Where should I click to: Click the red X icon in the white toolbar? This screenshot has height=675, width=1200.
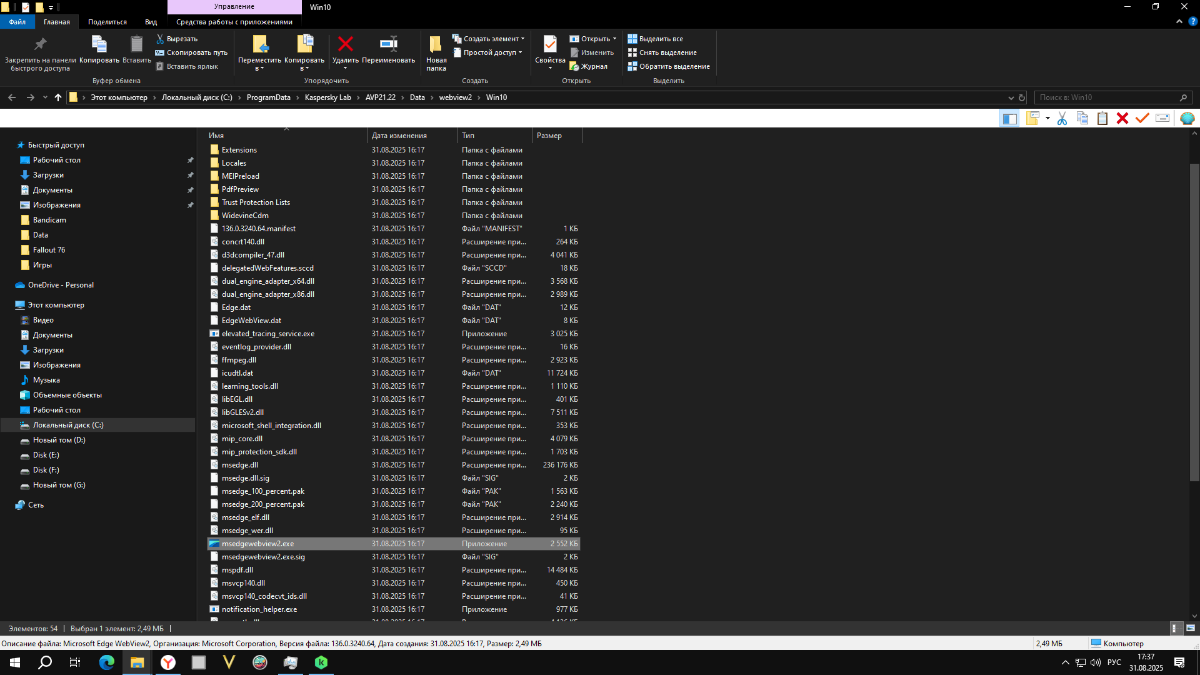(1122, 118)
